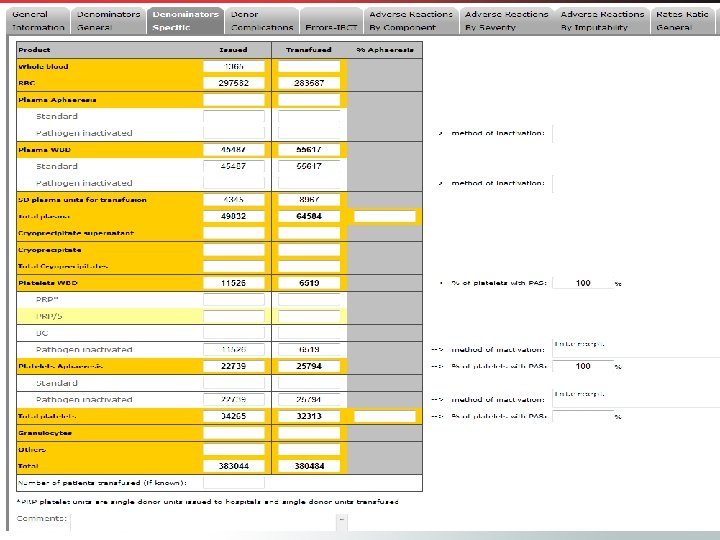
Task: Click Plasma Apheresis Issued field
Action: pos(234,100)
